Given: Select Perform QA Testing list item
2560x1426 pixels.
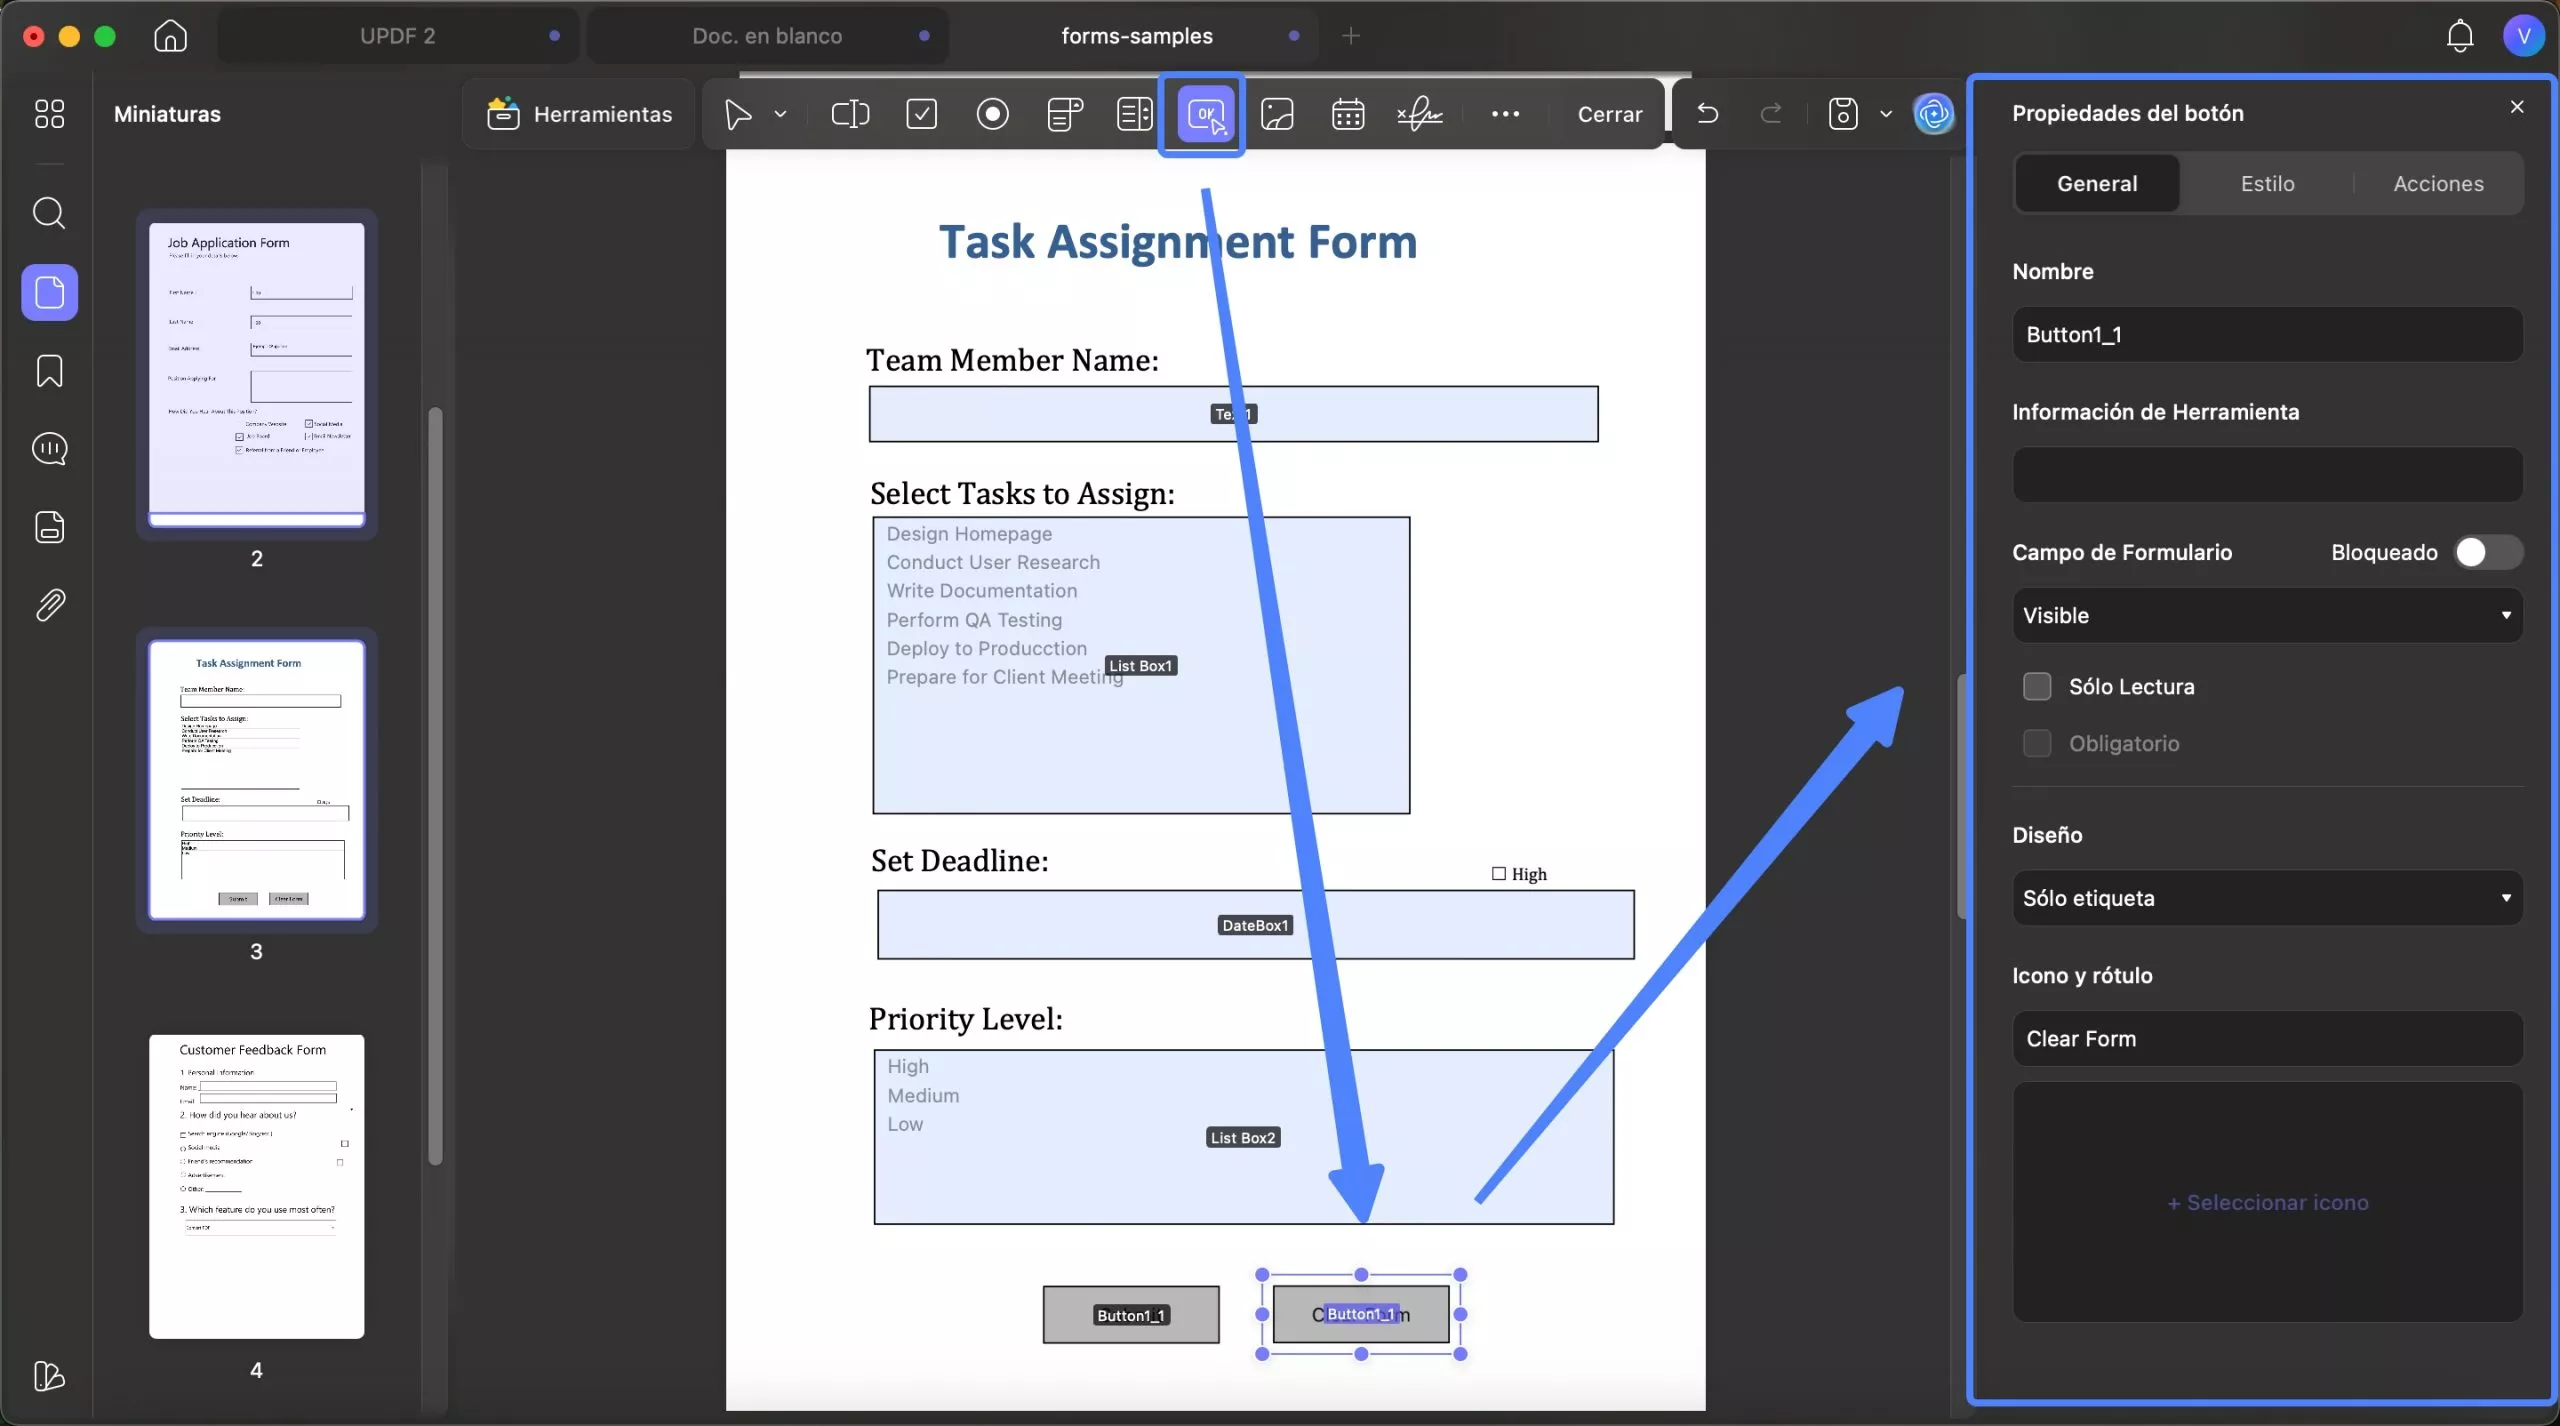Looking at the screenshot, I should click(x=974, y=620).
